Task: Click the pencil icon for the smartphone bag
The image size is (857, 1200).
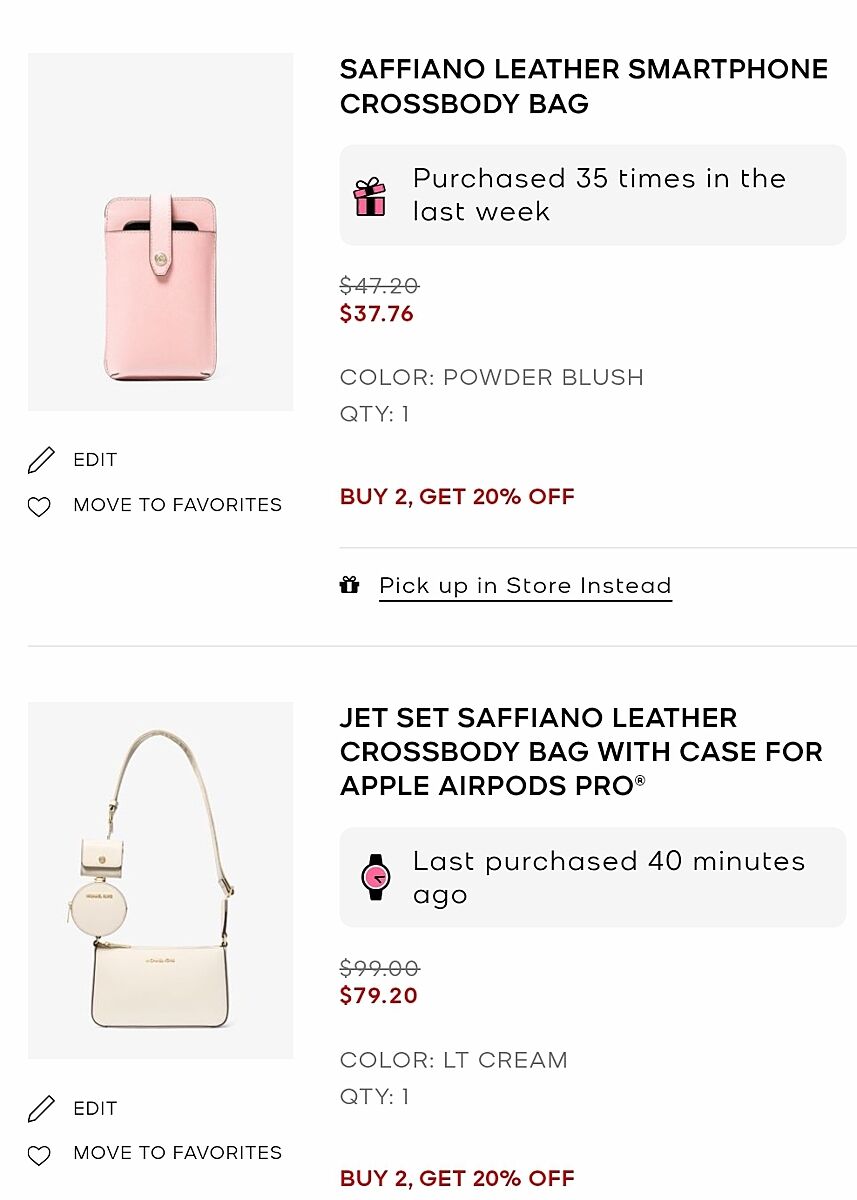Action: click(41, 460)
